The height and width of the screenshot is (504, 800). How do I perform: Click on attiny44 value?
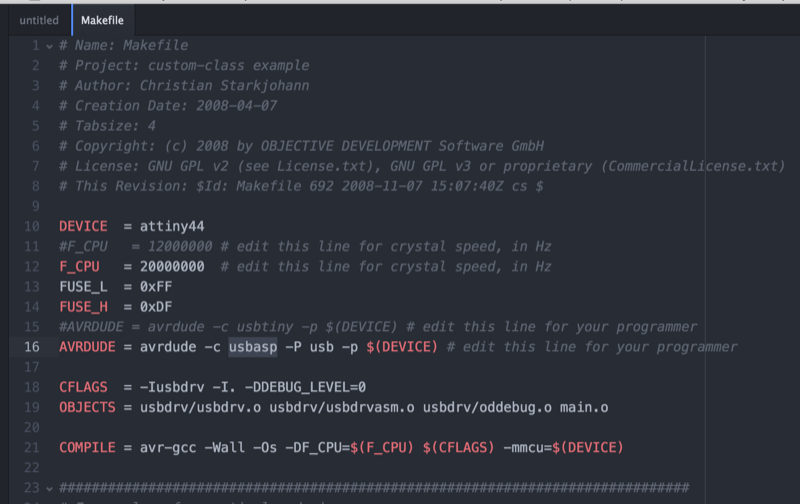(x=172, y=226)
